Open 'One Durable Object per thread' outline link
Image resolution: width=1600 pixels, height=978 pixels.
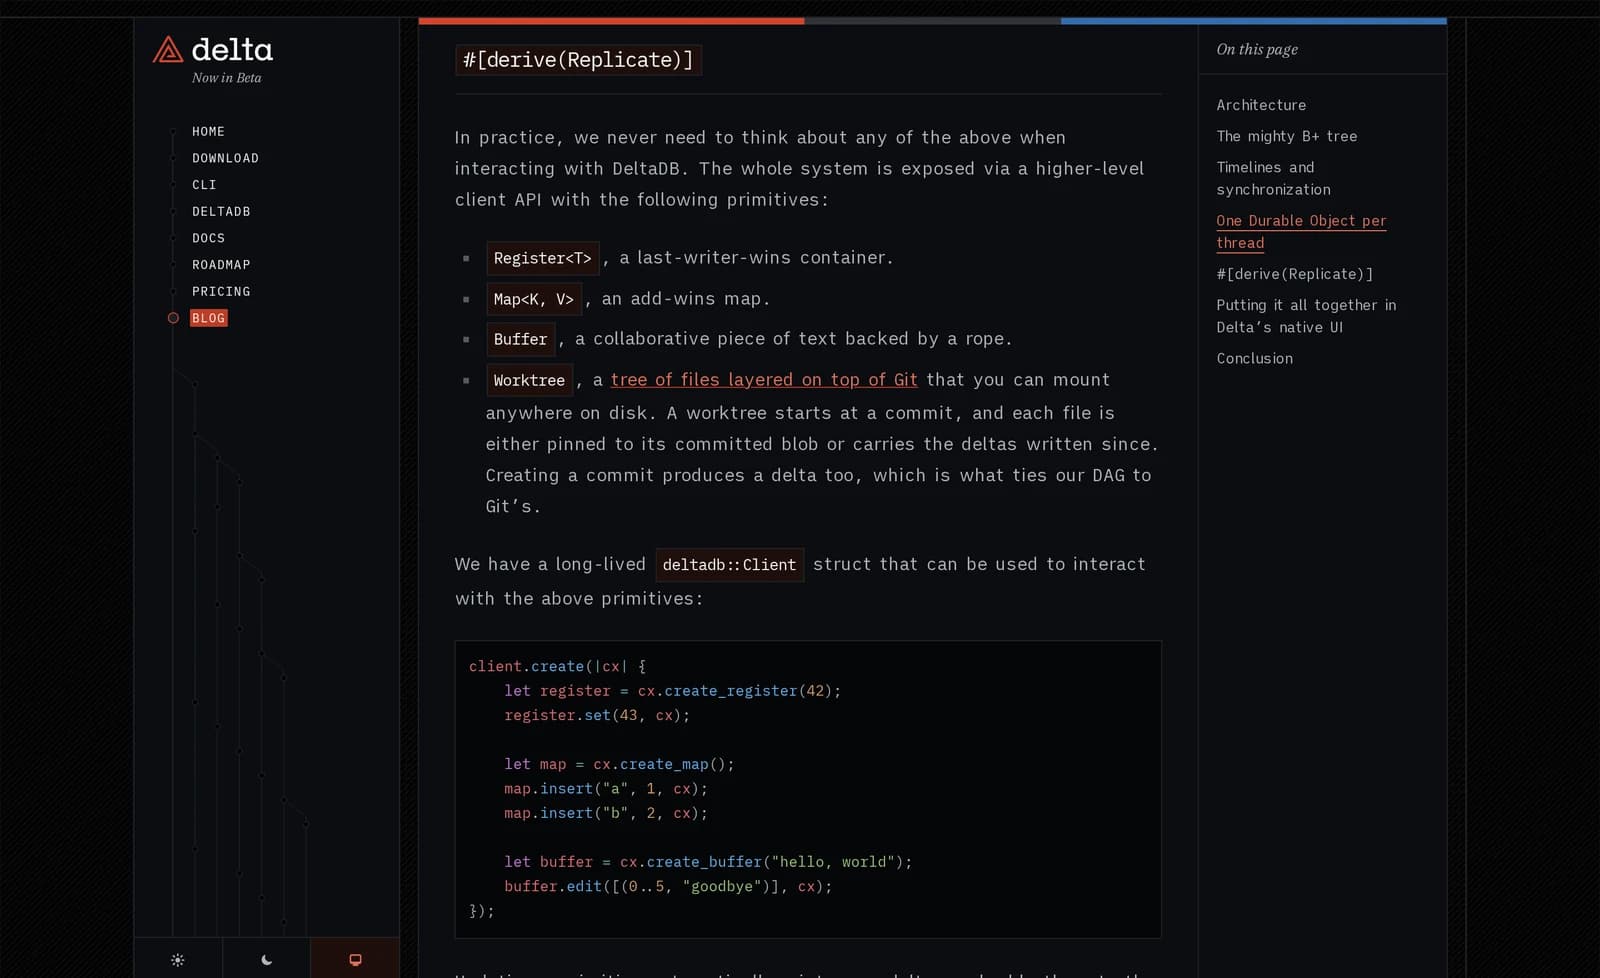tap(1301, 231)
